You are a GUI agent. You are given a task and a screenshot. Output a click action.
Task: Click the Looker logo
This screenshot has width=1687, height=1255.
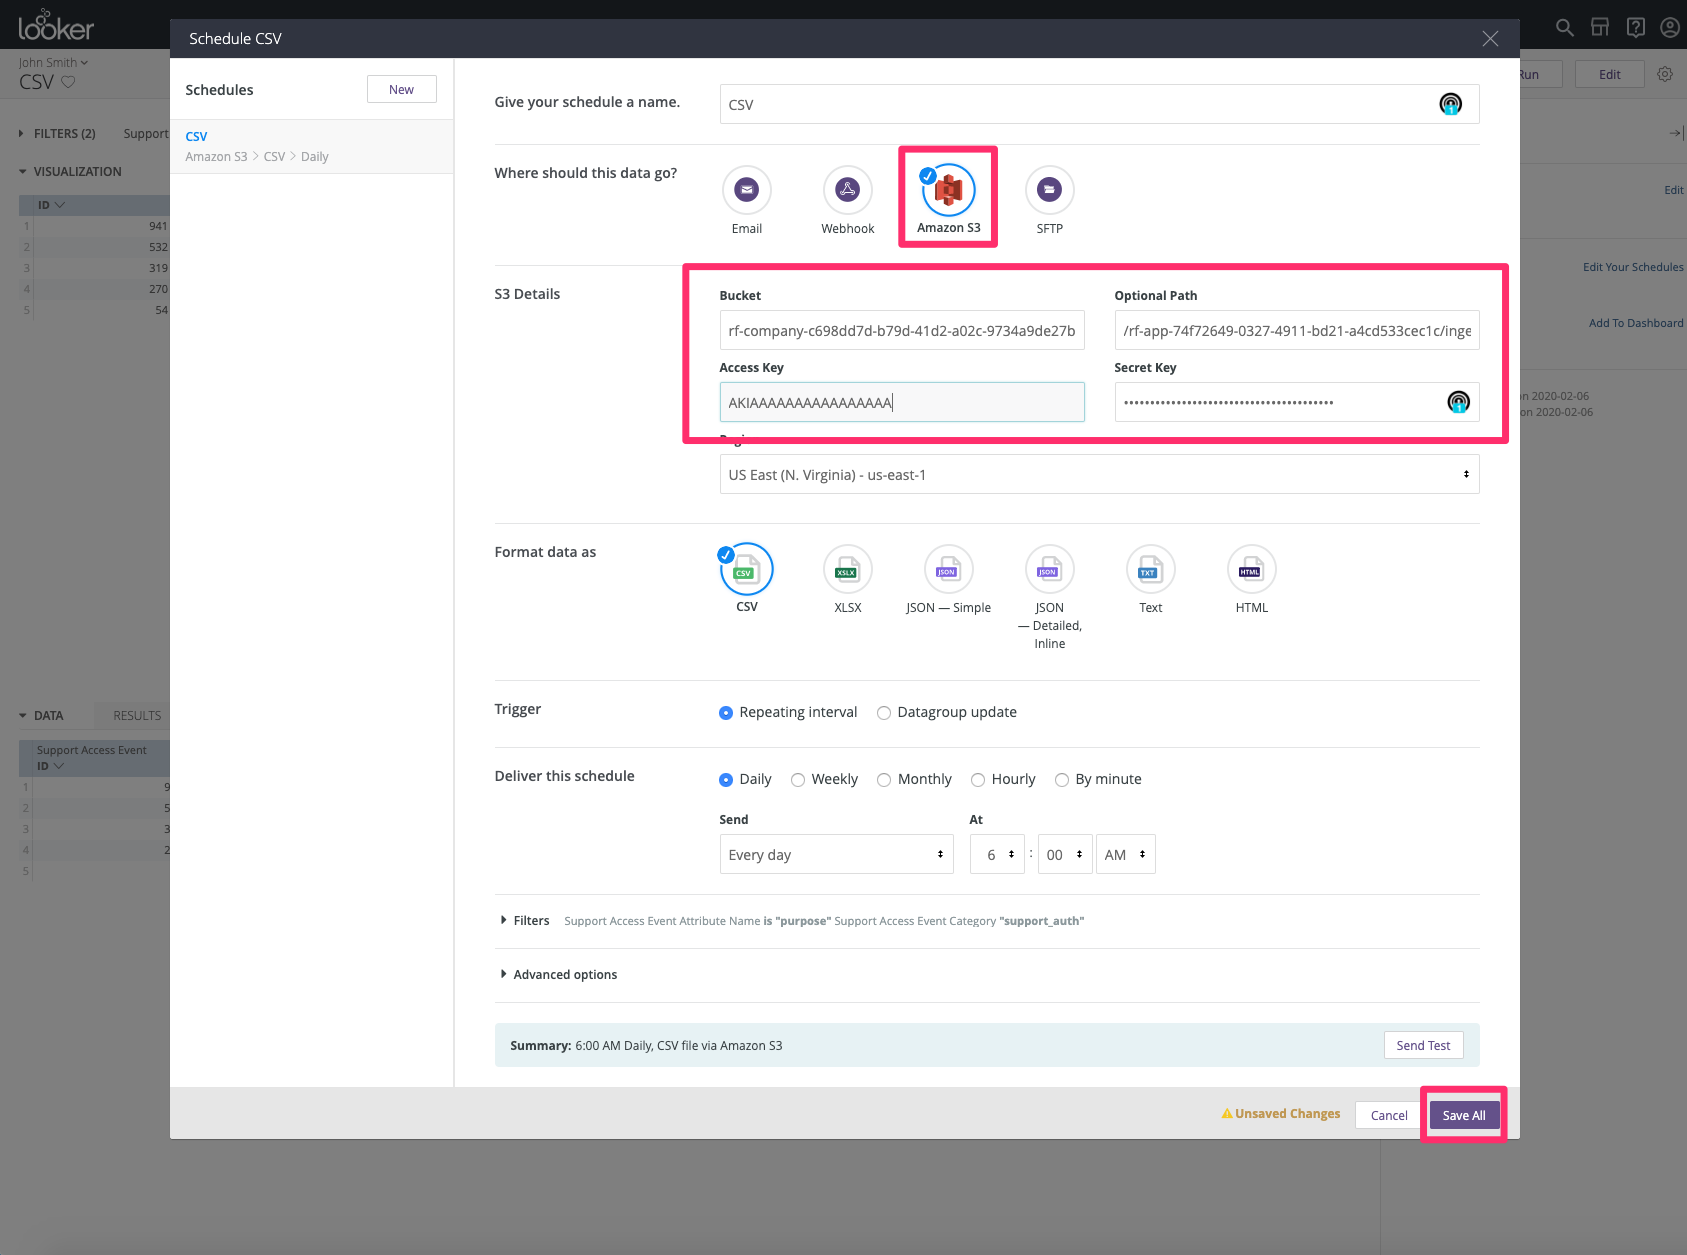coord(56,25)
